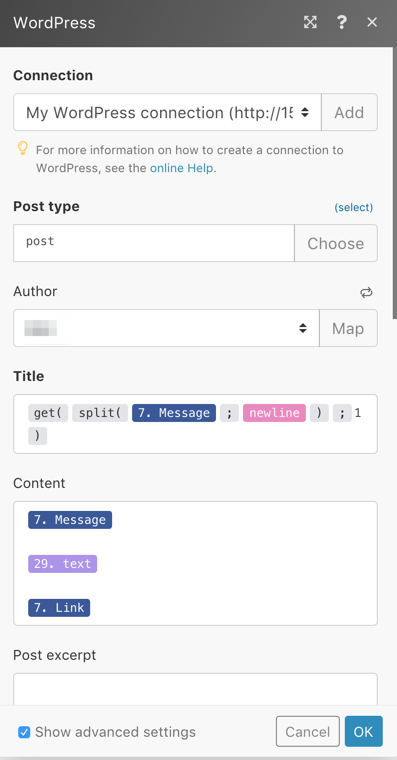Toggle Map for the Author field

click(348, 328)
